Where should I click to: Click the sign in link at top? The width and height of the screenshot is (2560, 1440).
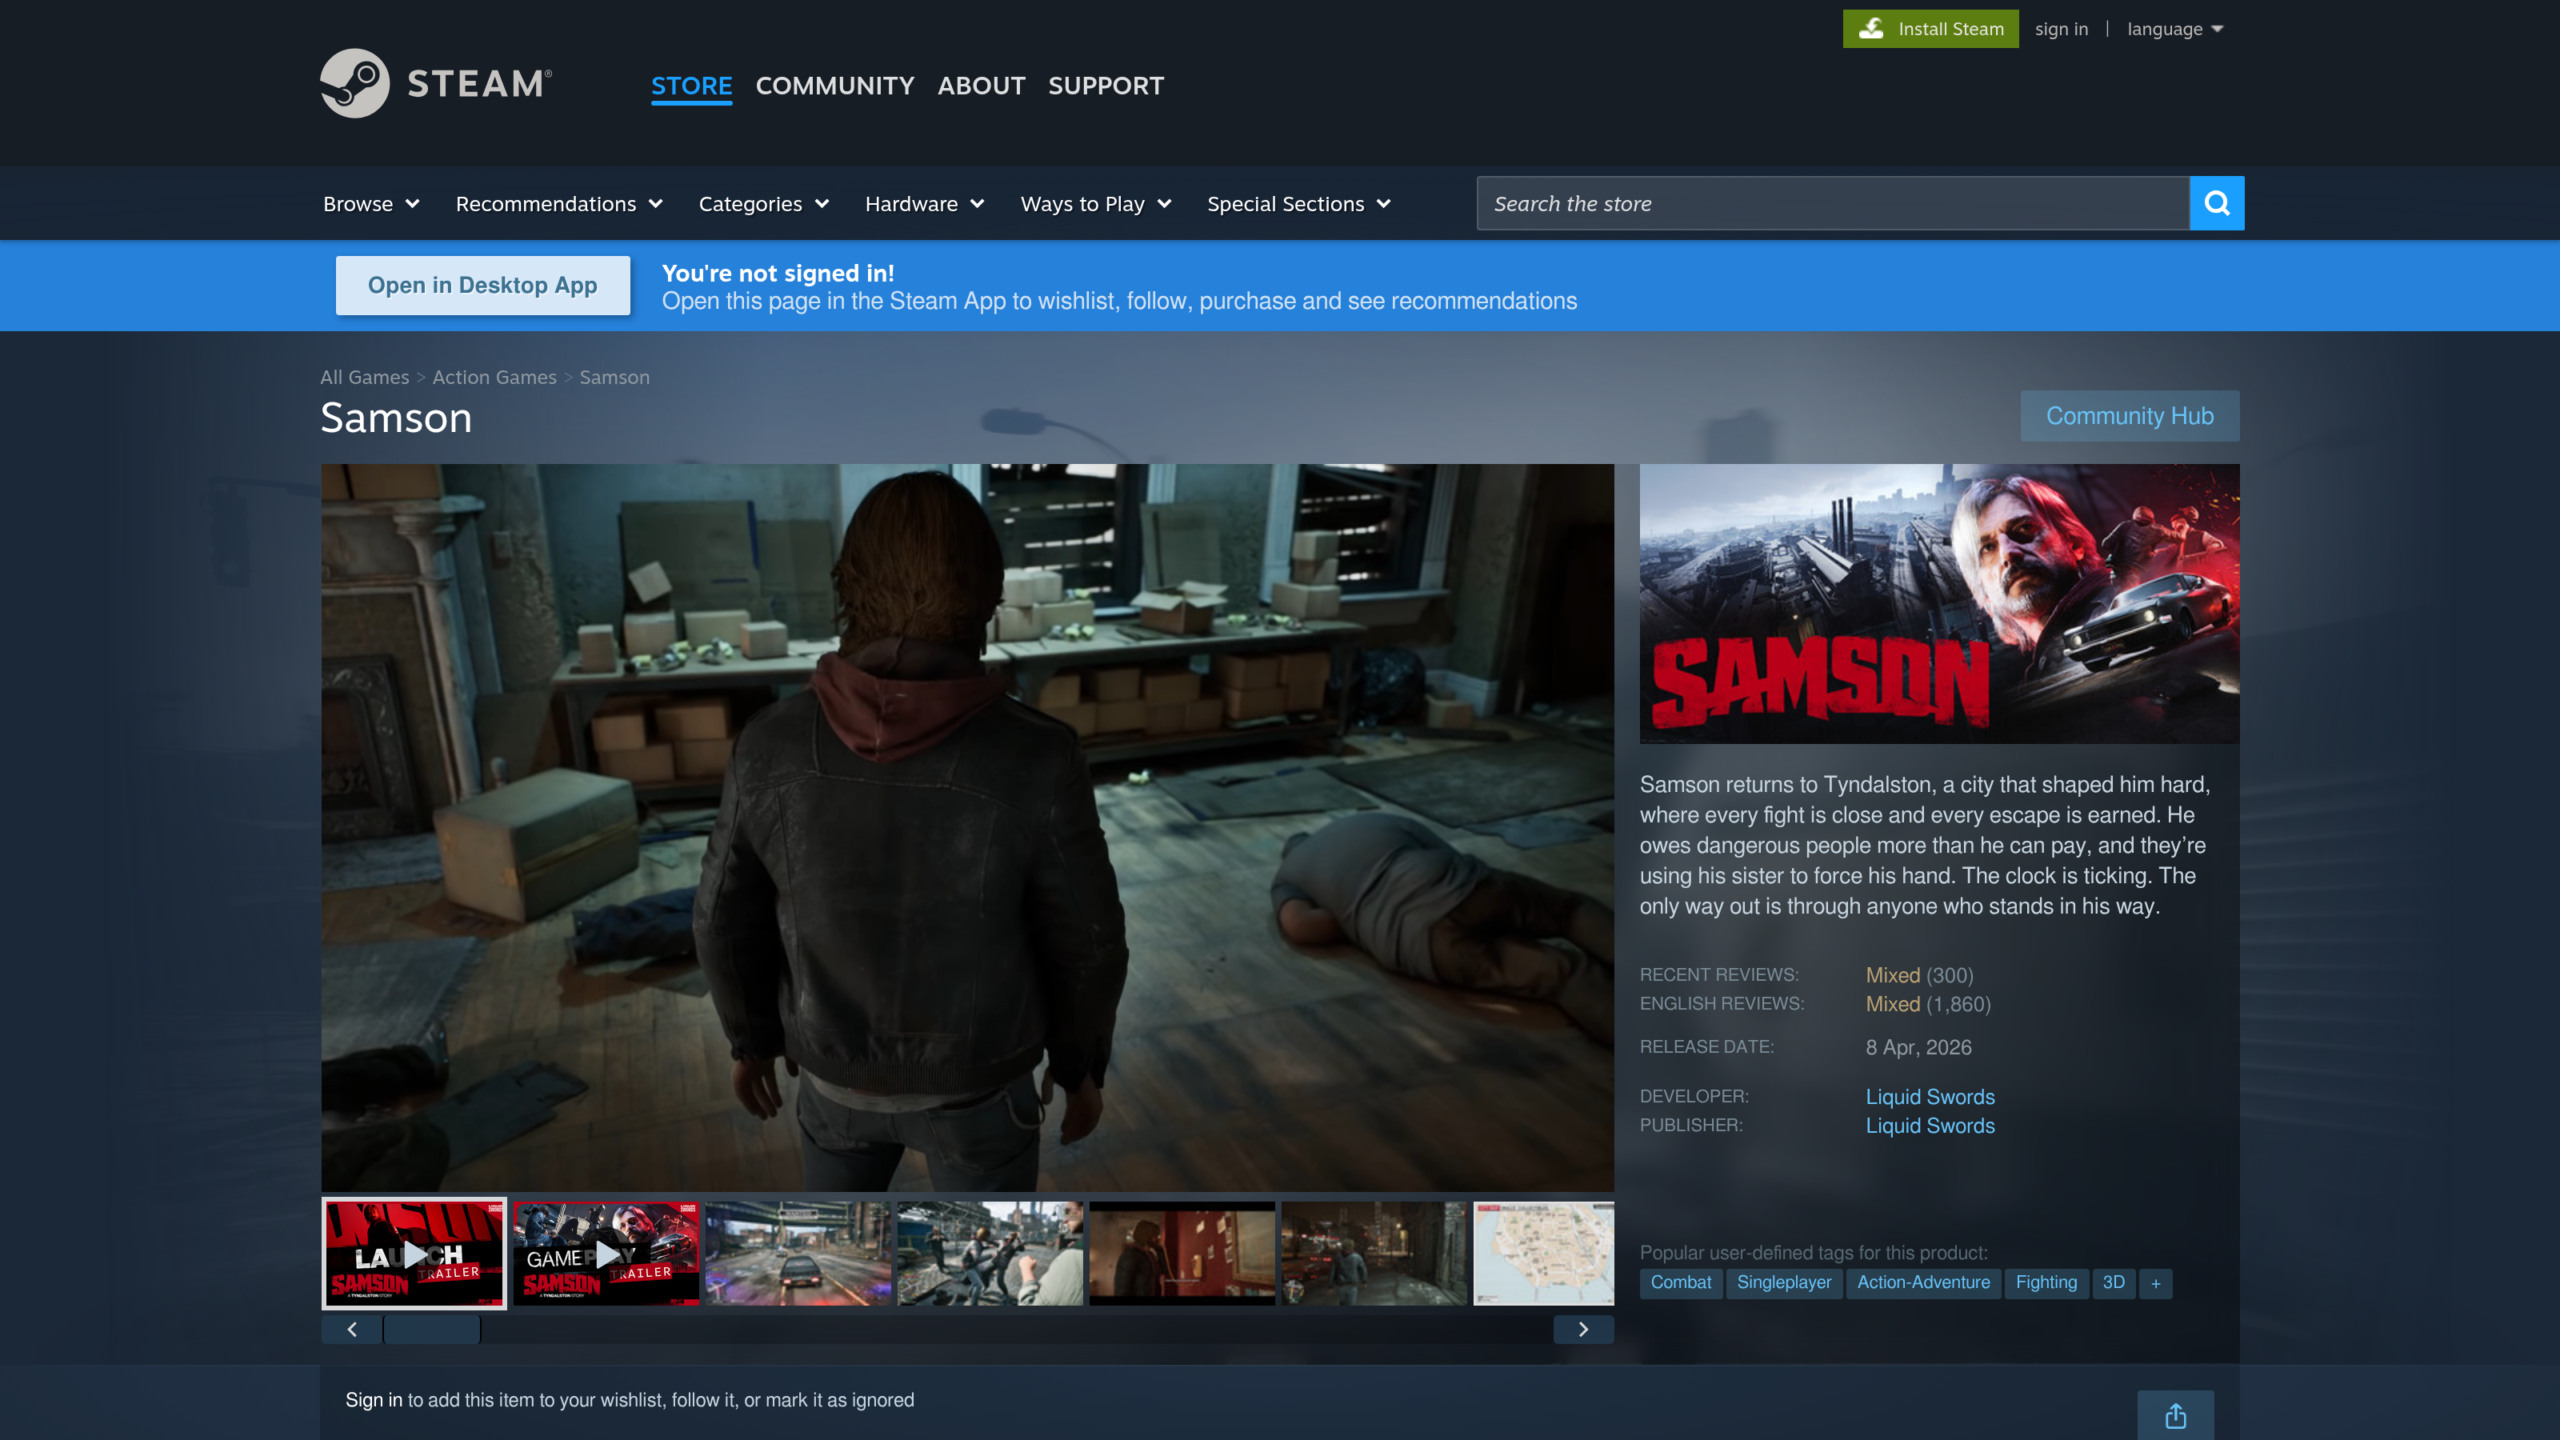(x=2061, y=29)
